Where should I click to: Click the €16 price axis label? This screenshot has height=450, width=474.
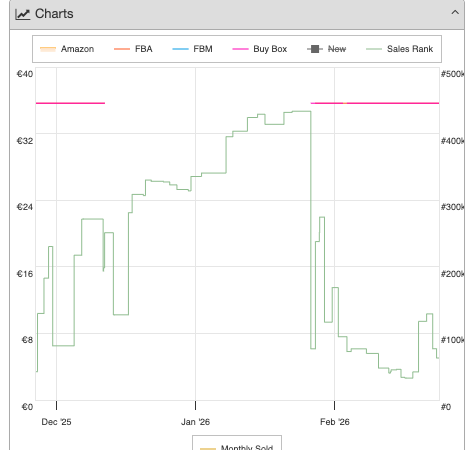tap(25, 274)
